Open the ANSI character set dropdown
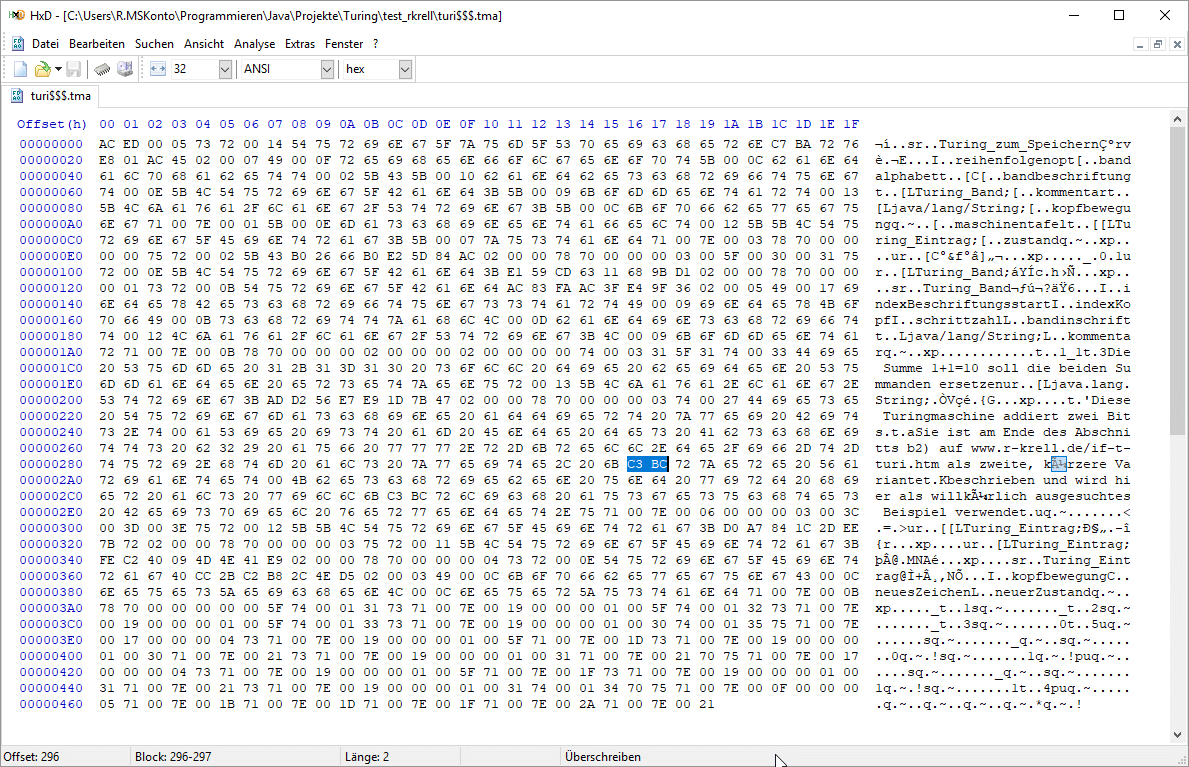The image size is (1189, 767). (x=327, y=69)
